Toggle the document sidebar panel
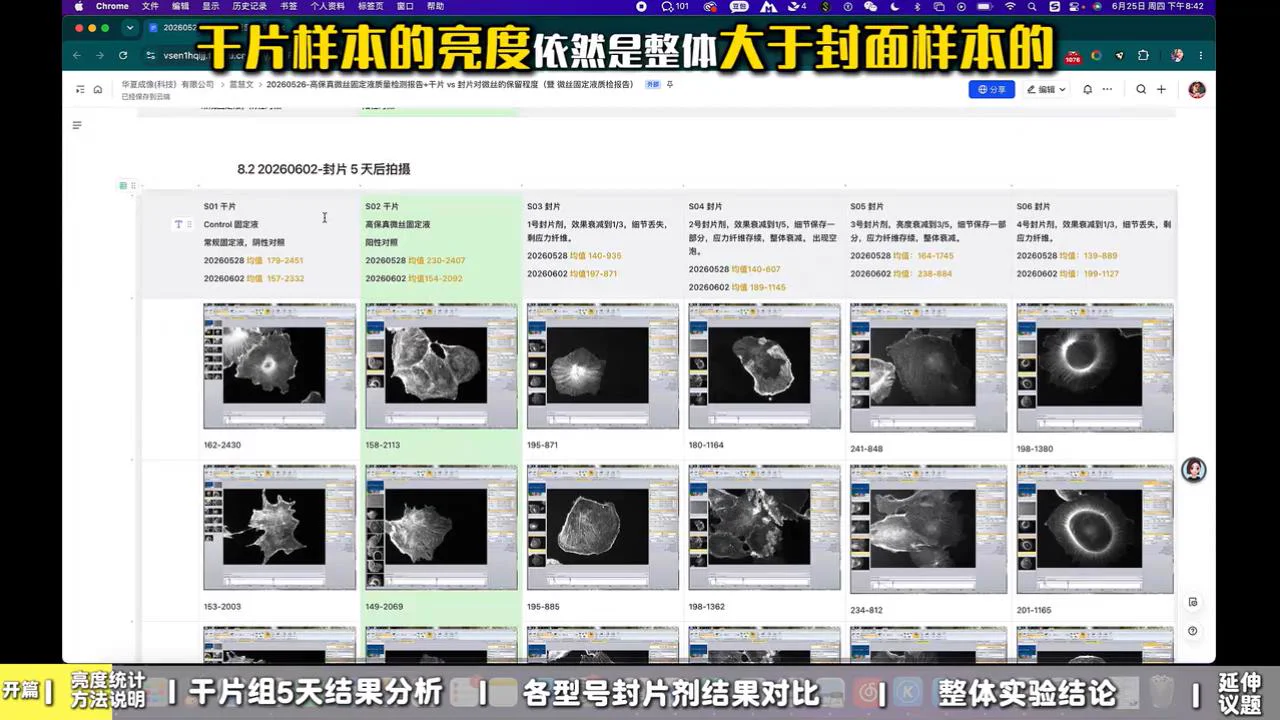This screenshot has height=720, width=1280. click(80, 89)
